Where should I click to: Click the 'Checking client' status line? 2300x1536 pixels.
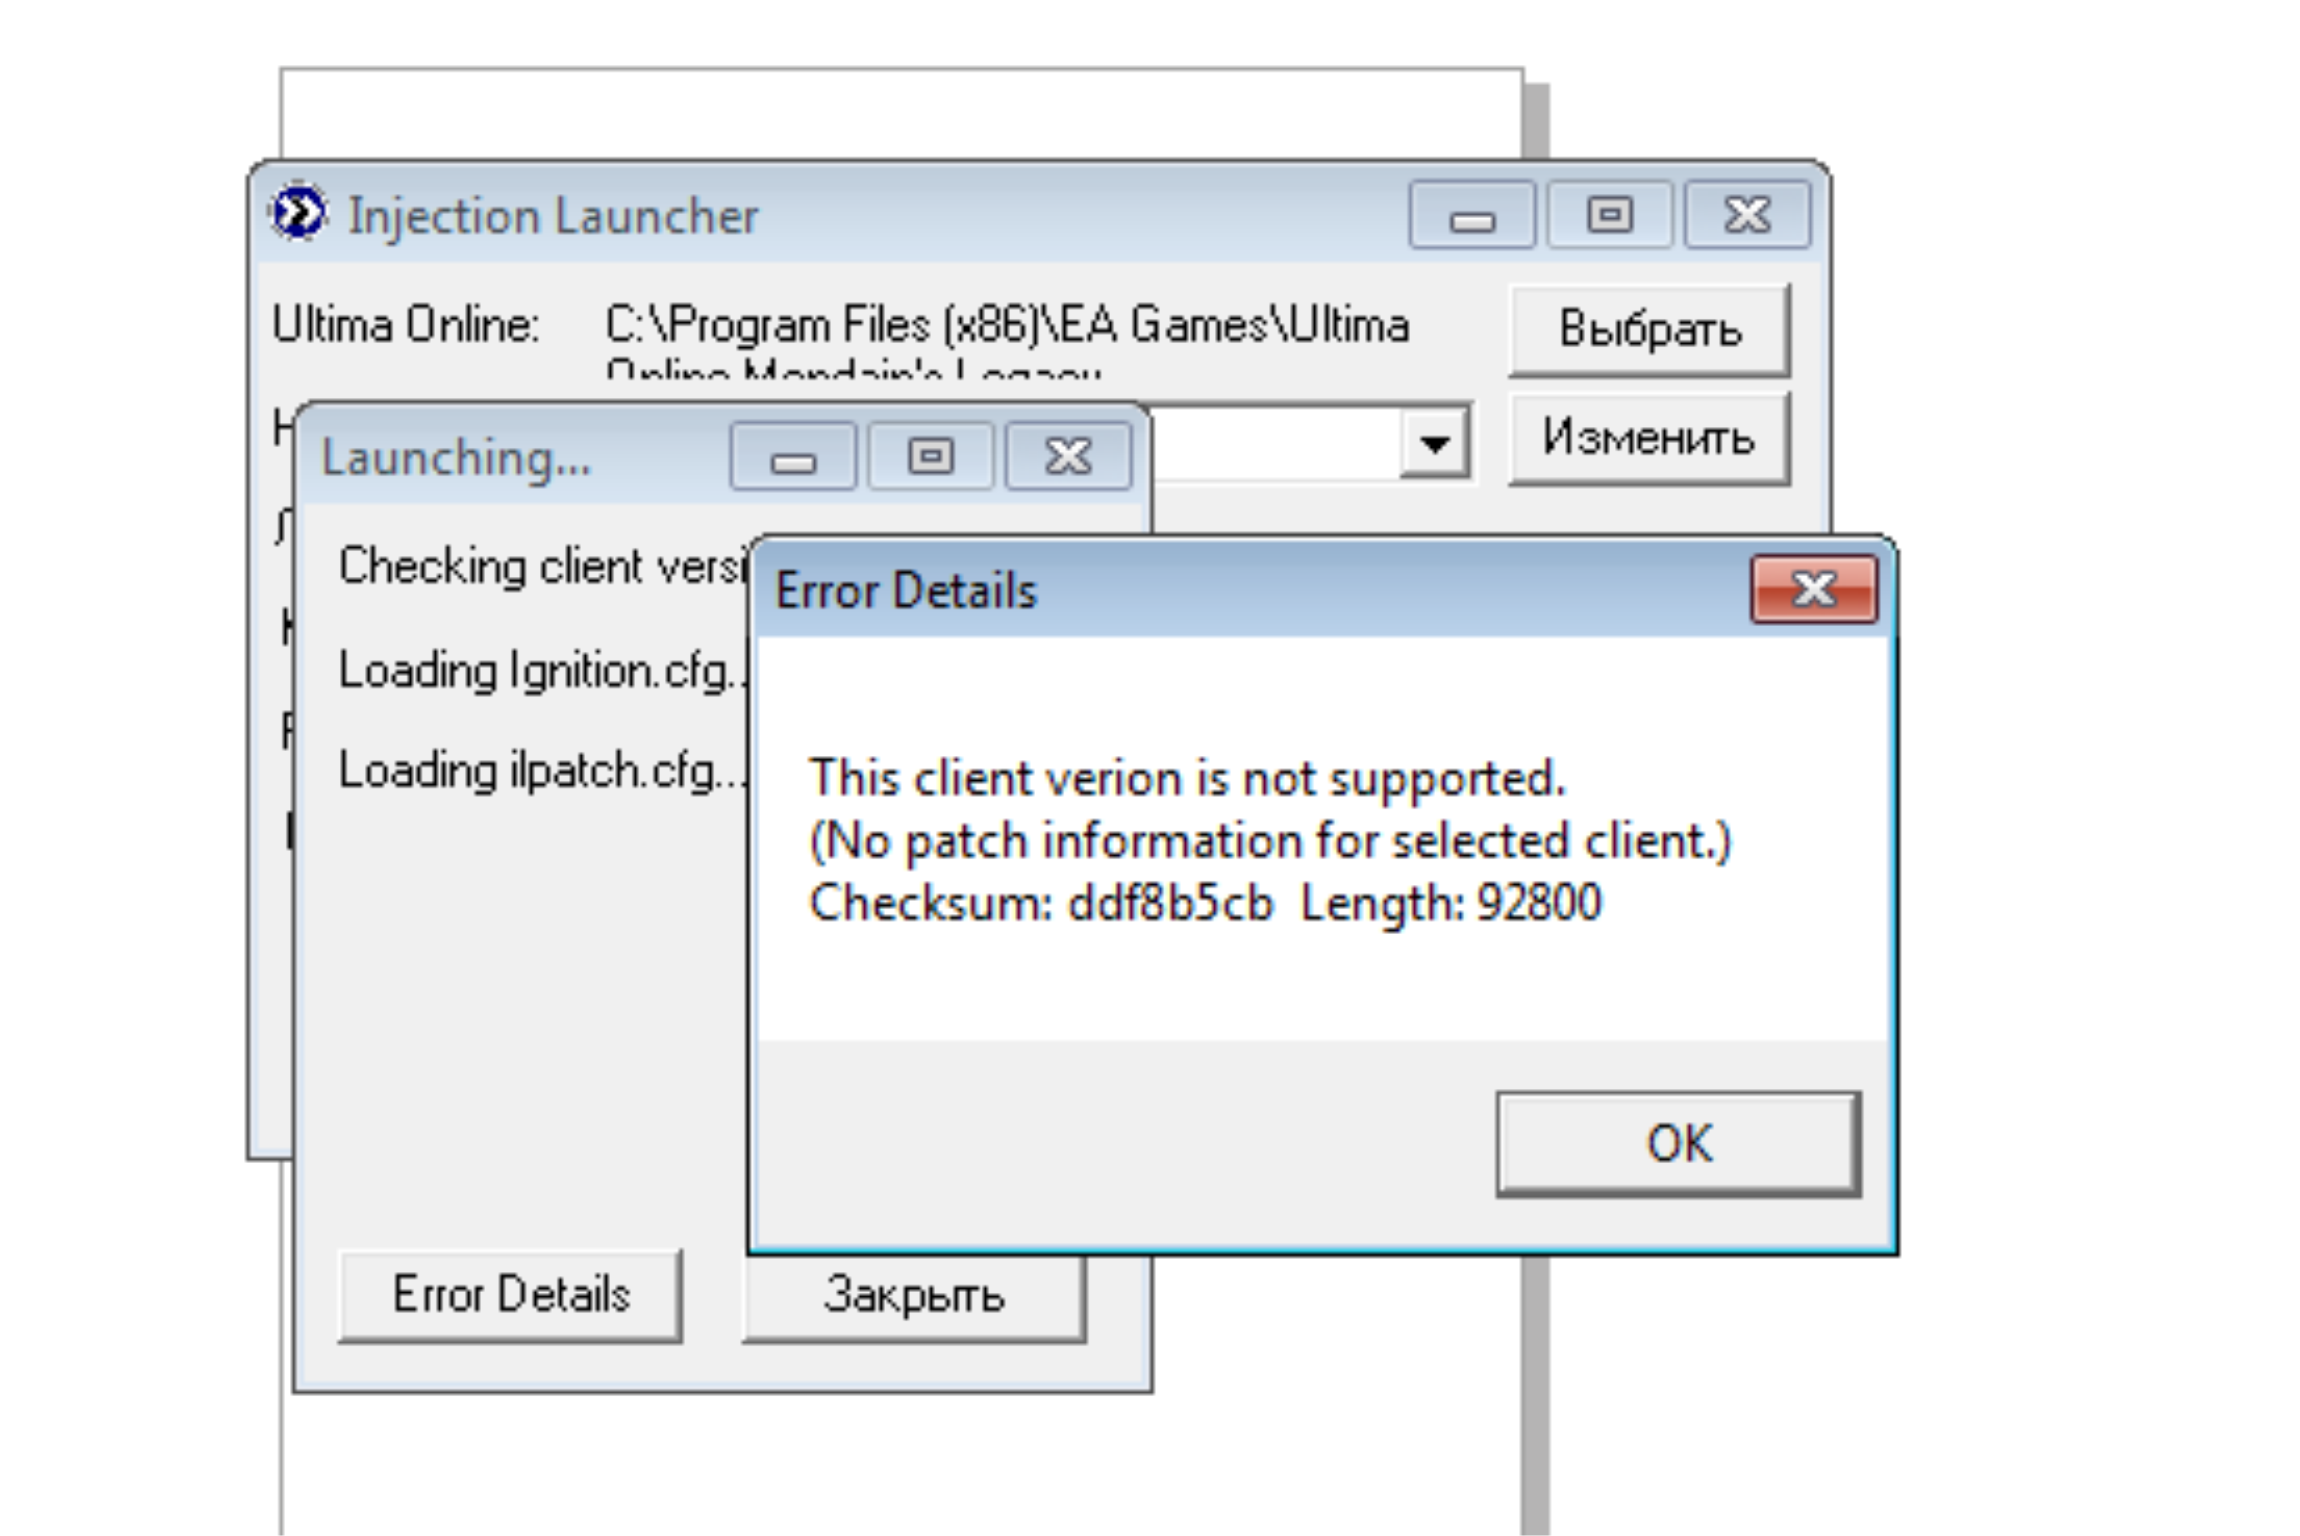point(543,566)
